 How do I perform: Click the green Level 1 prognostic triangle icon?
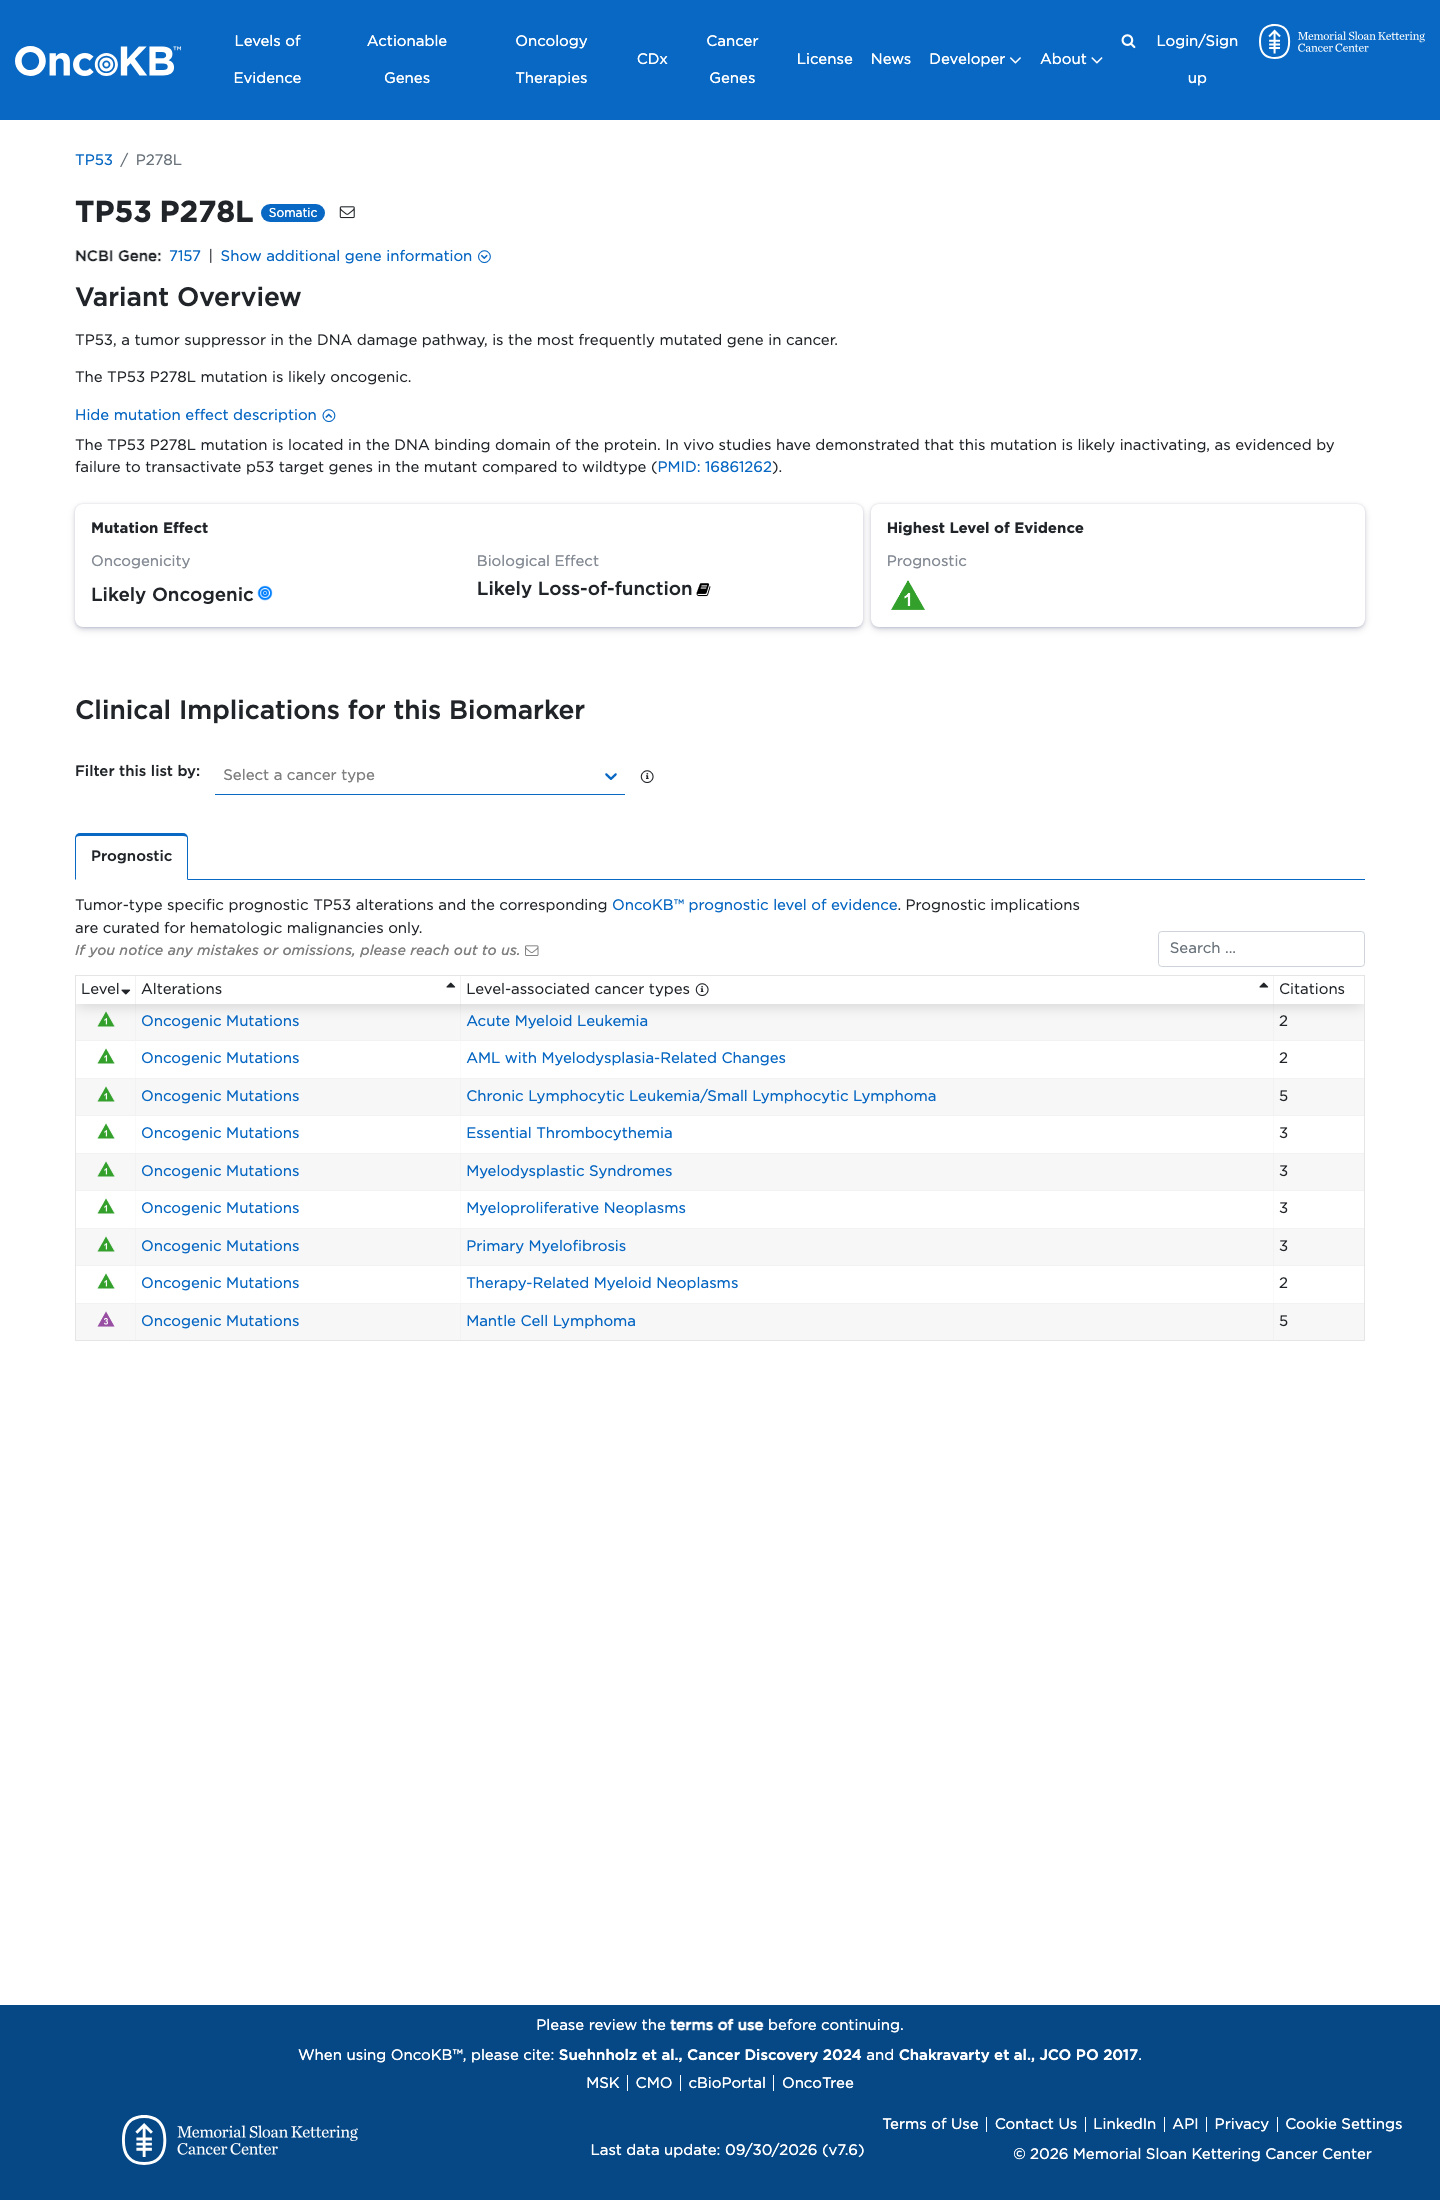(x=908, y=596)
